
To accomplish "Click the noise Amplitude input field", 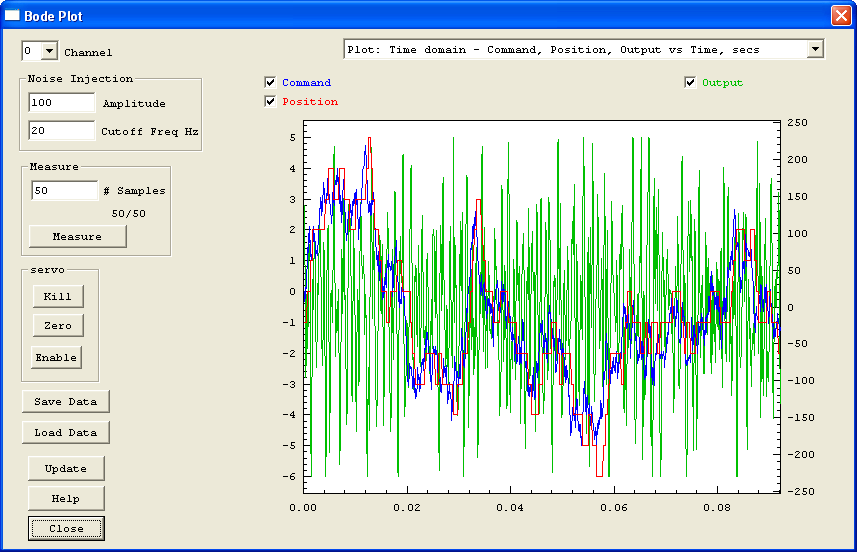I will pos(61,103).
